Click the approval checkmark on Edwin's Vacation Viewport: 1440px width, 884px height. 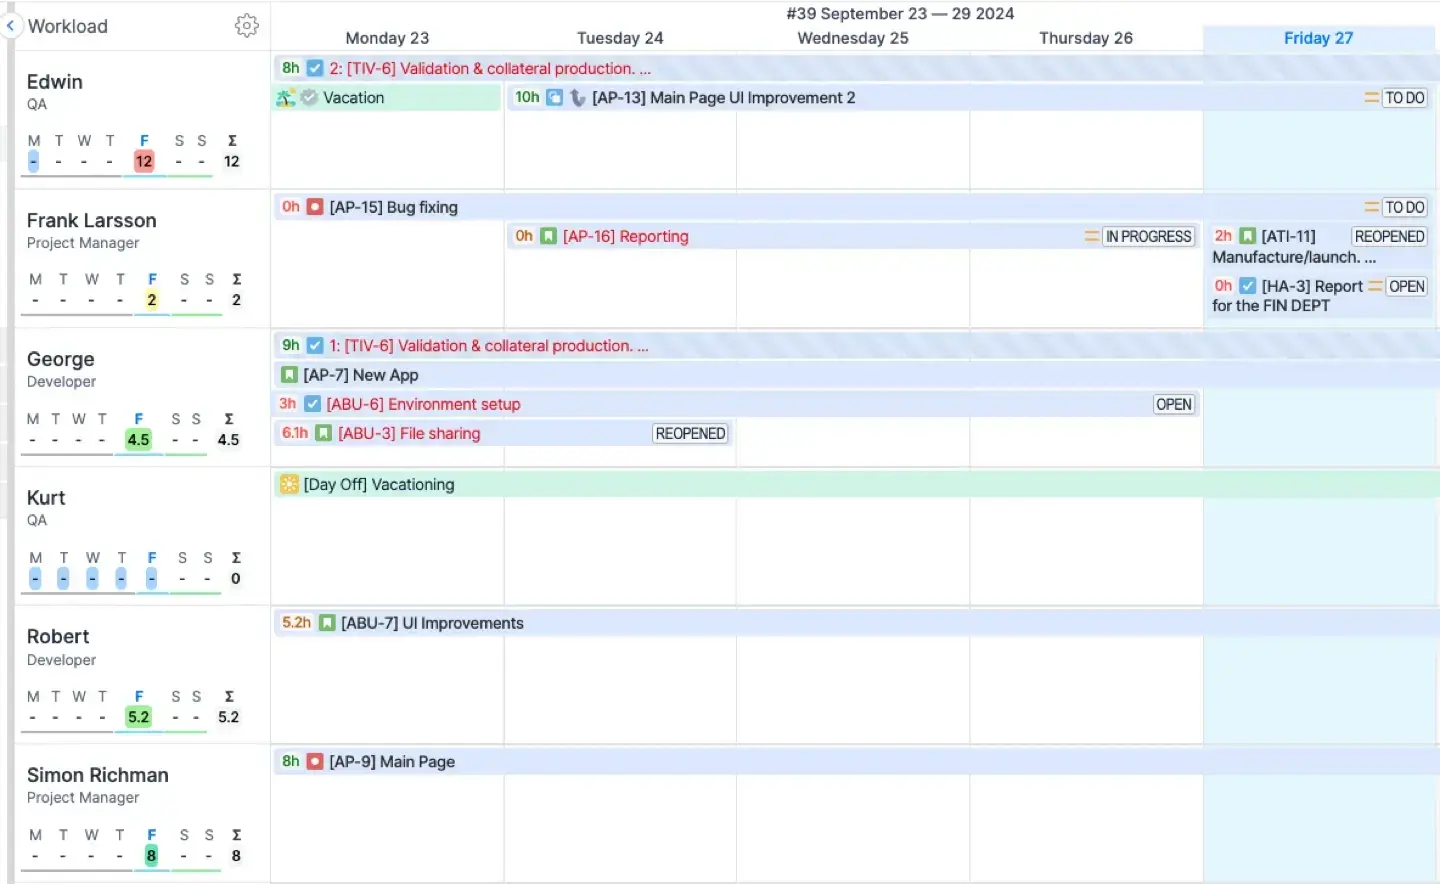coord(310,97)
